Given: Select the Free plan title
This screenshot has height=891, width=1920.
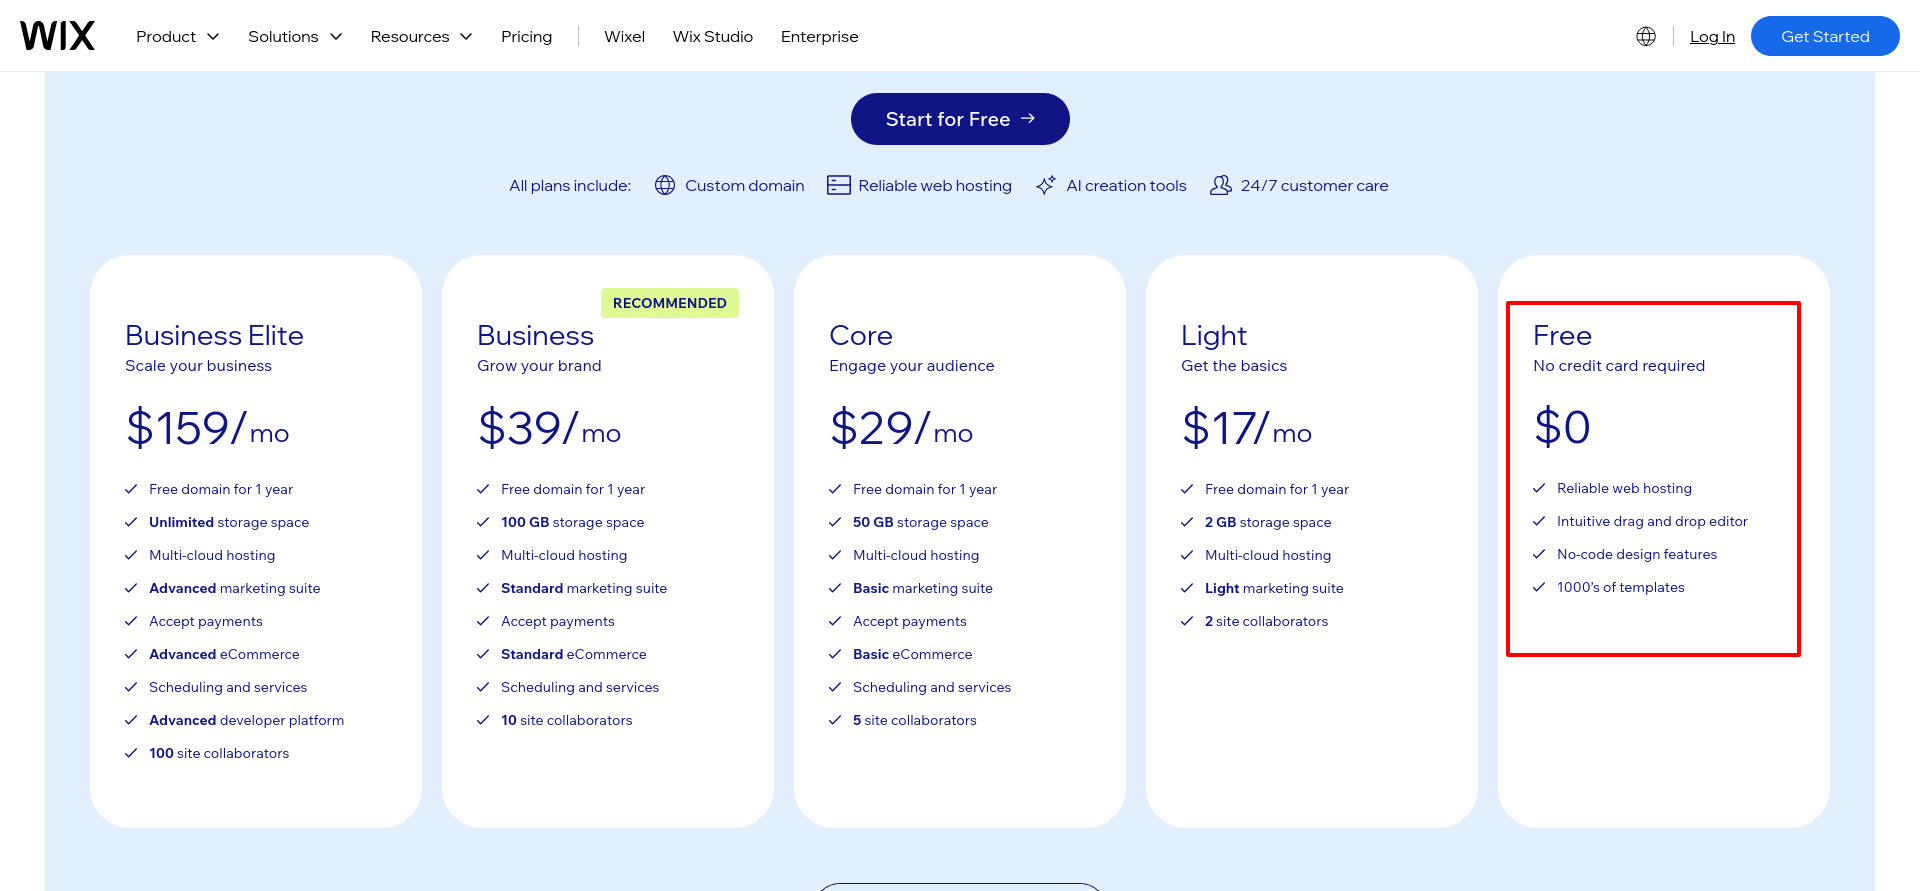Looking at the screenshot, I should coord(1562,335).
